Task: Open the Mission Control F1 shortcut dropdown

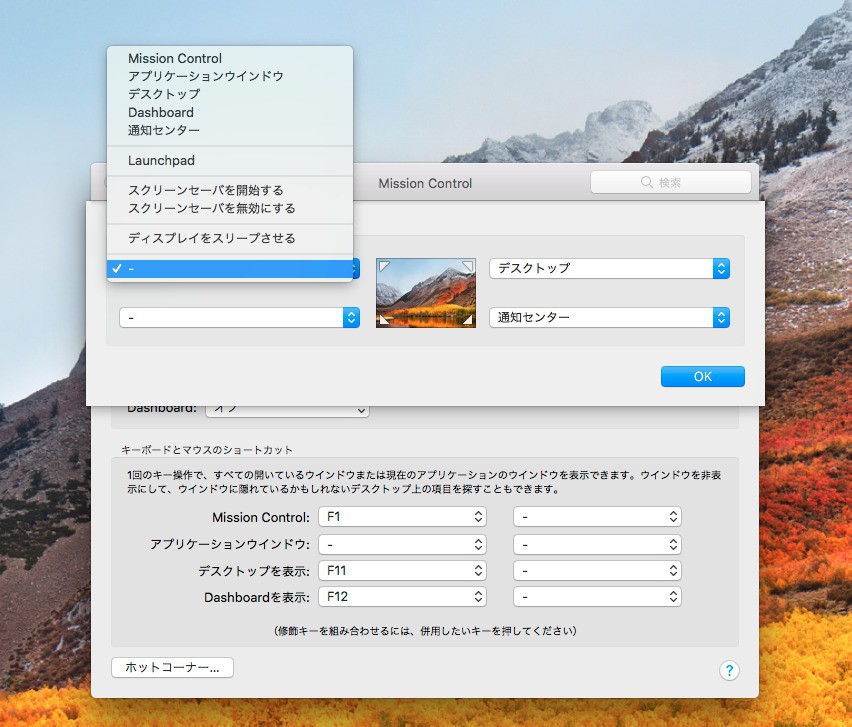Action: click(402, 517)
